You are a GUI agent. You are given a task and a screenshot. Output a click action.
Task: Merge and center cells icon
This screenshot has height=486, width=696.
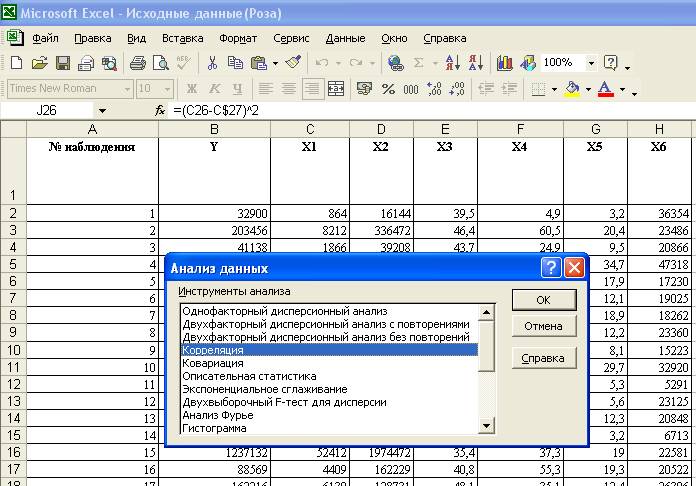pyautogui.click(x=336, y=89)
